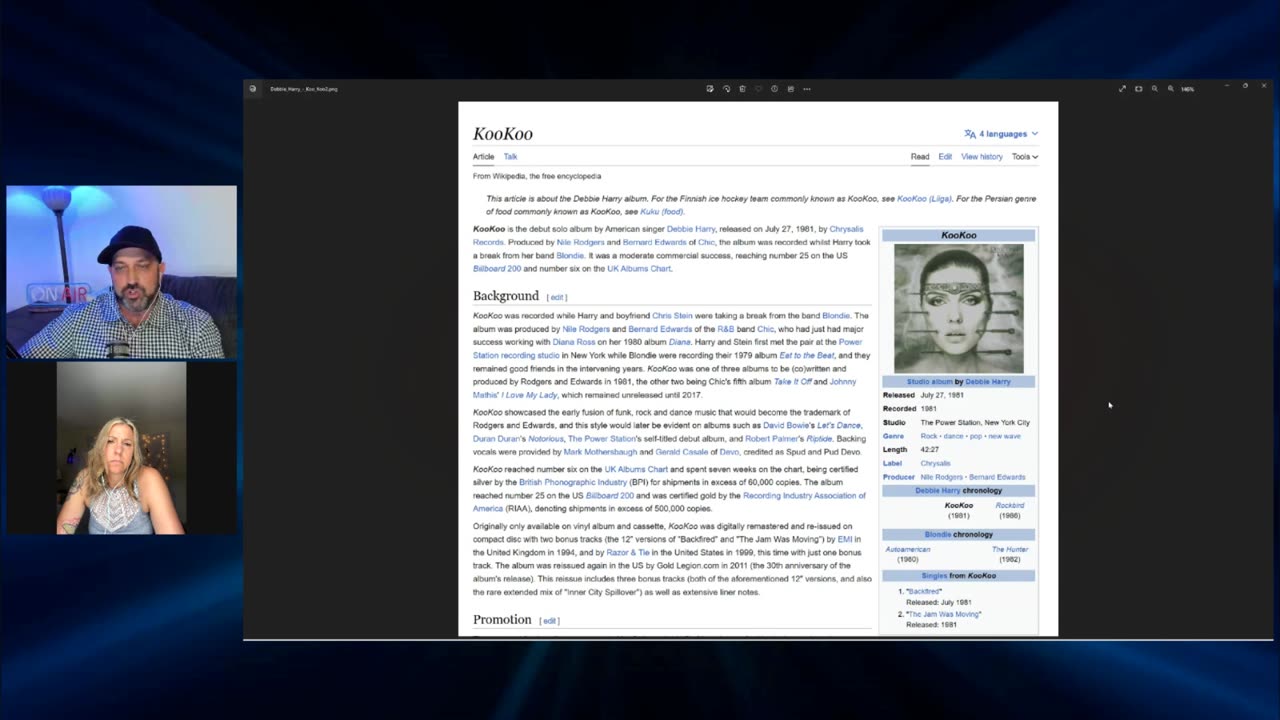Follow the Backfired single link in infobox
This screenshot has width=1280, height=720.
(924, 592)
